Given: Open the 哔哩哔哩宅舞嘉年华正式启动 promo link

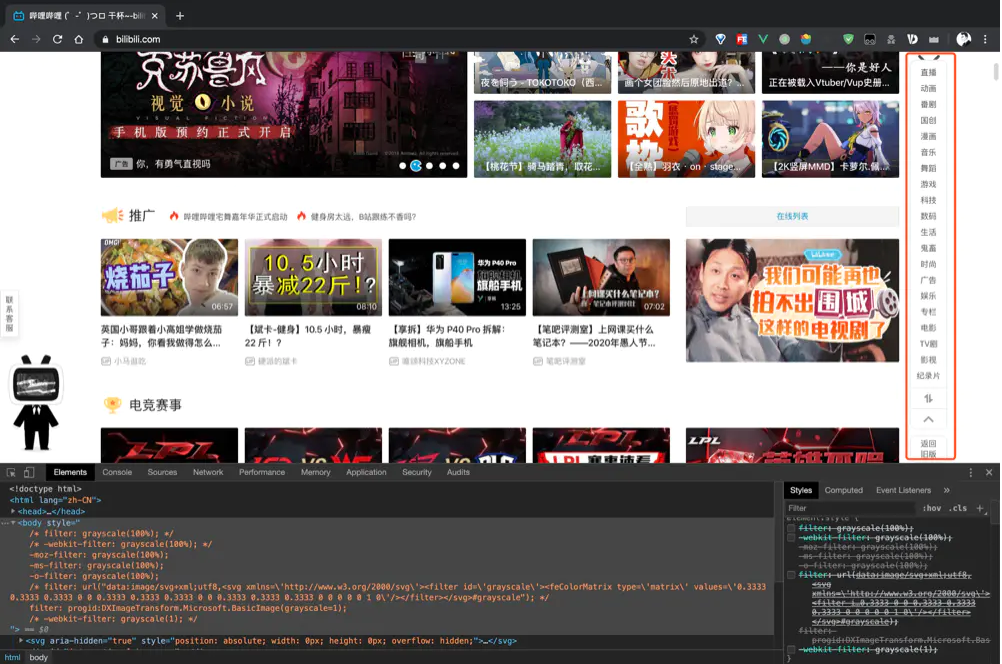Looking at the screenshot, I should (235, 217).
